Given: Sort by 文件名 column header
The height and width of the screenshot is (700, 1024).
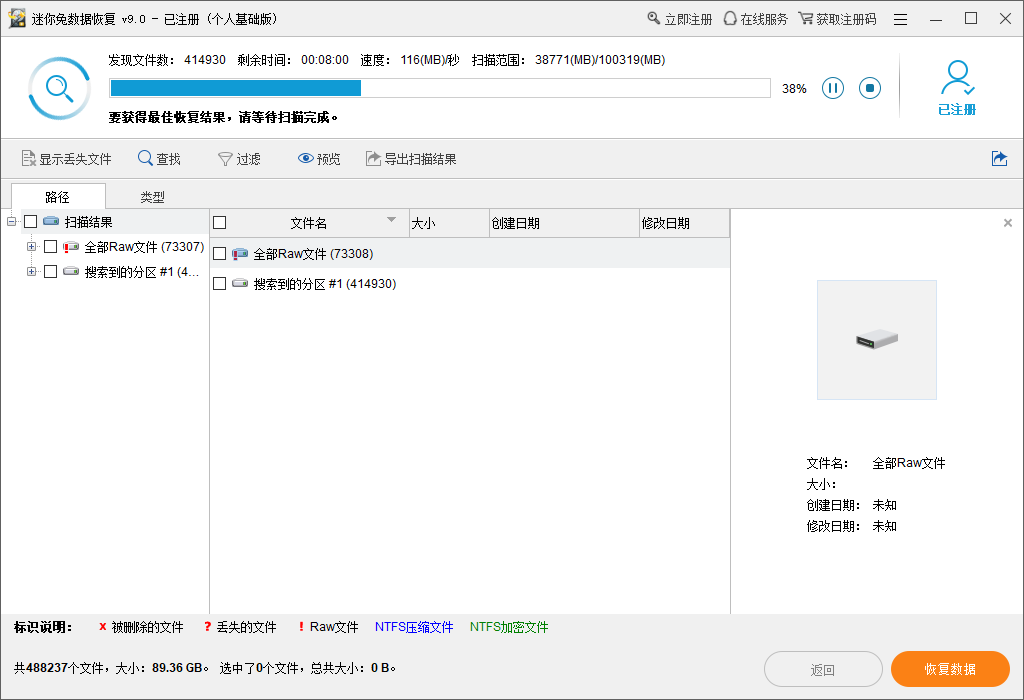Looking at the screenshot, I should point(309,223).
